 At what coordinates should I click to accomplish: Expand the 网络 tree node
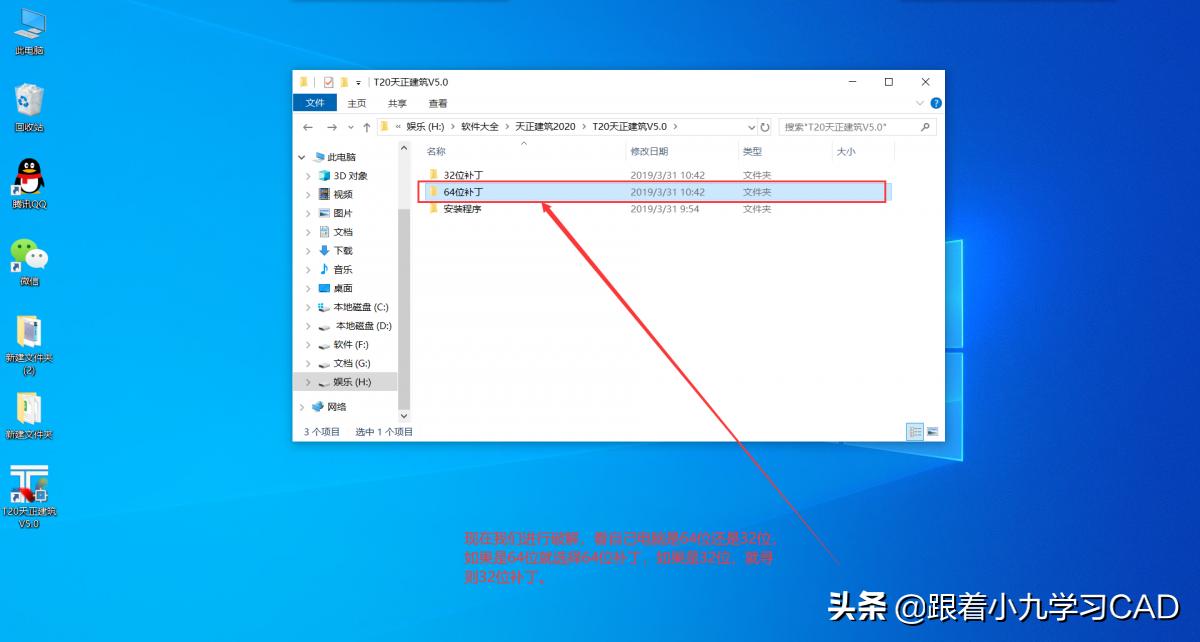302,407
